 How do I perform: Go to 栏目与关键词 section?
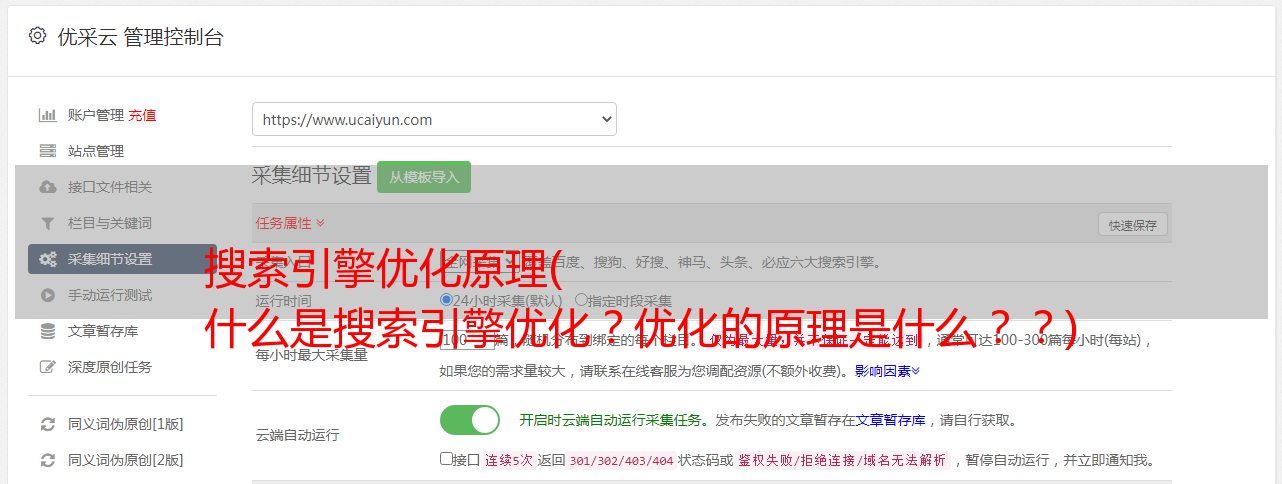110,223
